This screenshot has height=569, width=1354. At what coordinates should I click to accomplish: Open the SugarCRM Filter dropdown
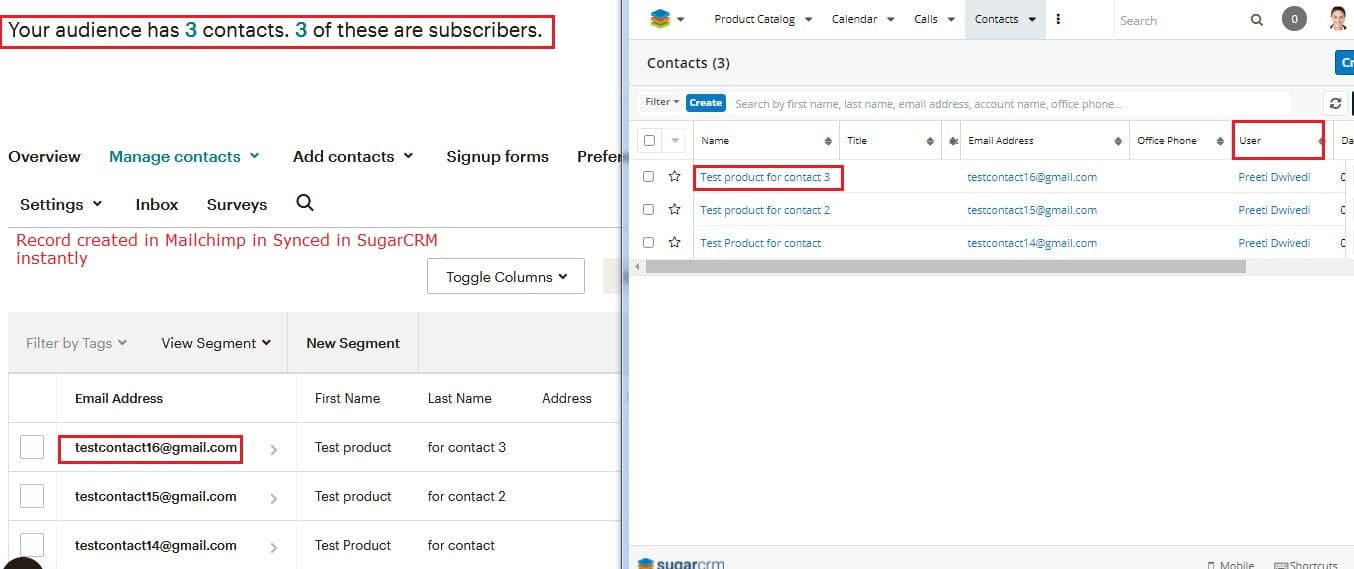662,102
